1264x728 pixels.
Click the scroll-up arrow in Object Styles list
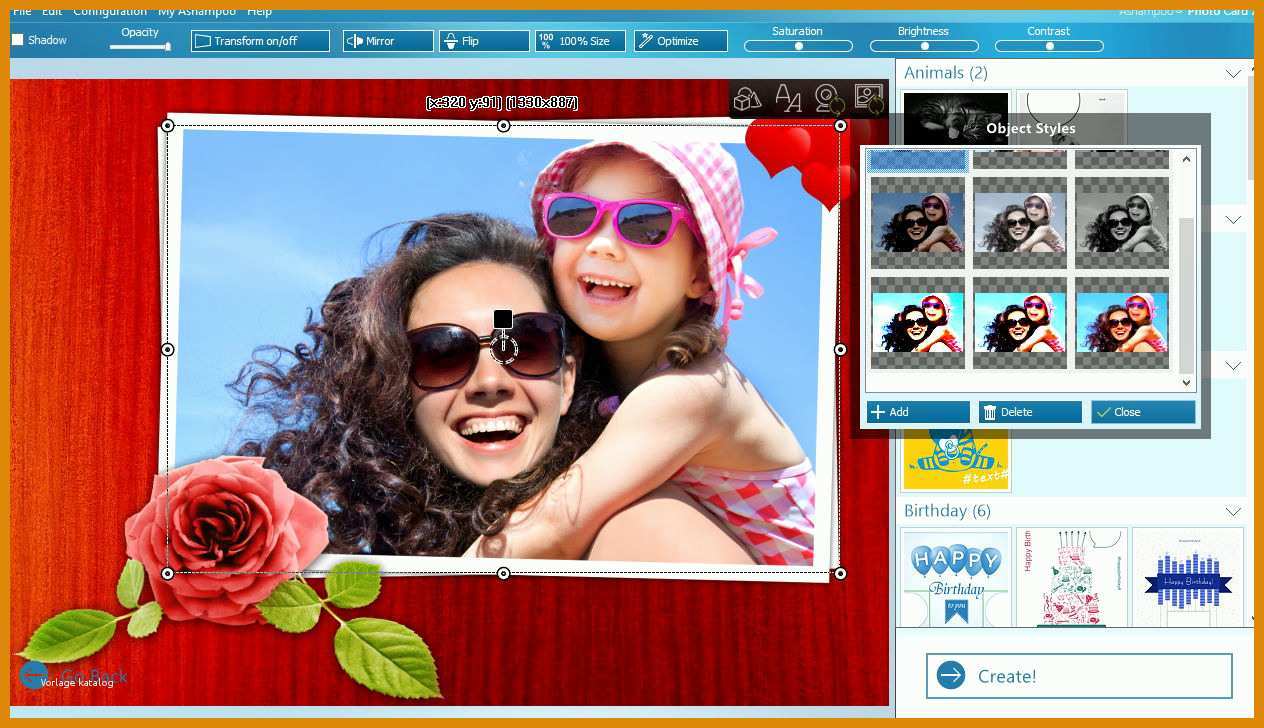1187,159
